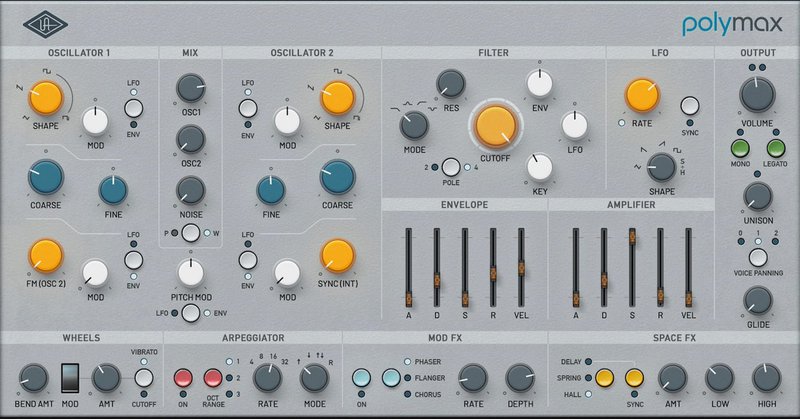800x419 pixels.
Task: Click the OSC2 mix level knob
Action: tap(191, 139)
